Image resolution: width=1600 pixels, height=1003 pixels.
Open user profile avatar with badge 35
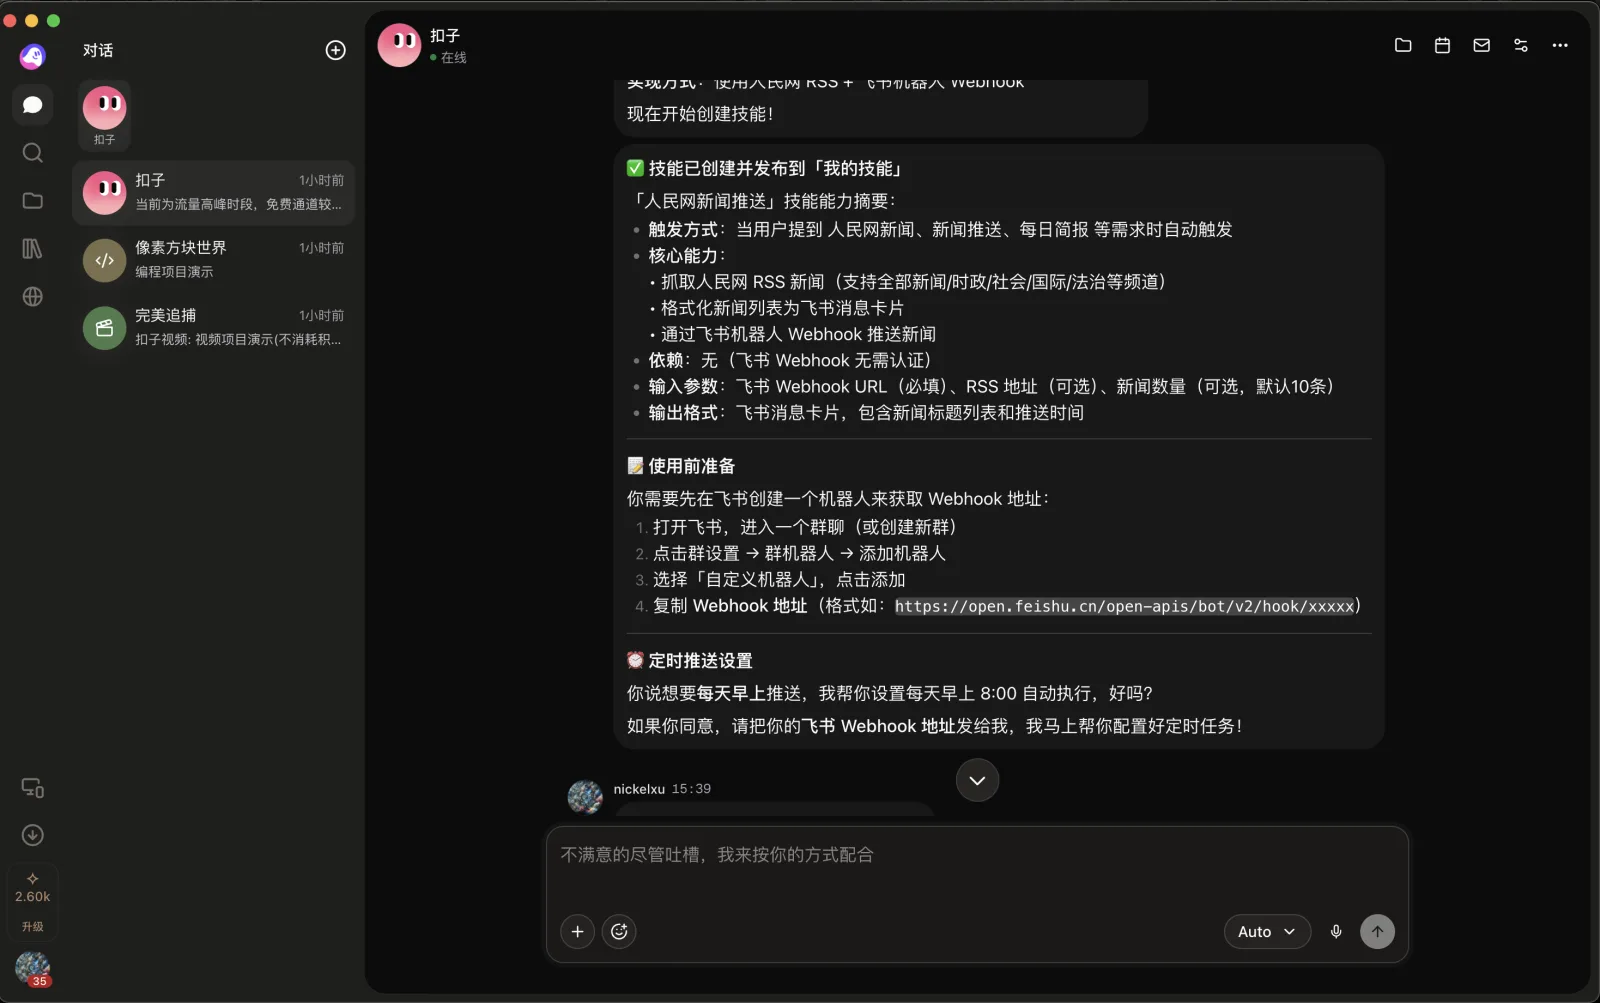tap(32, 968)
